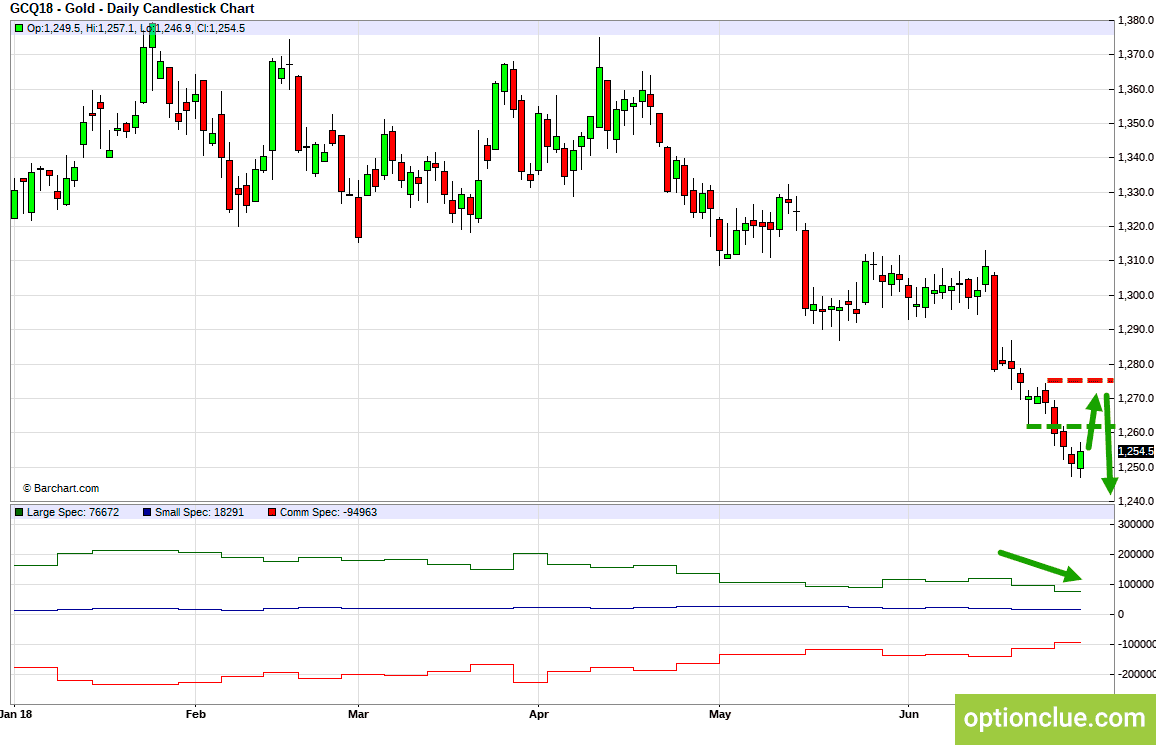This screenshot has width=1156, height=745.
Task: Click the green arrow over Large Spec line
Action: [x=1040, y=566]
